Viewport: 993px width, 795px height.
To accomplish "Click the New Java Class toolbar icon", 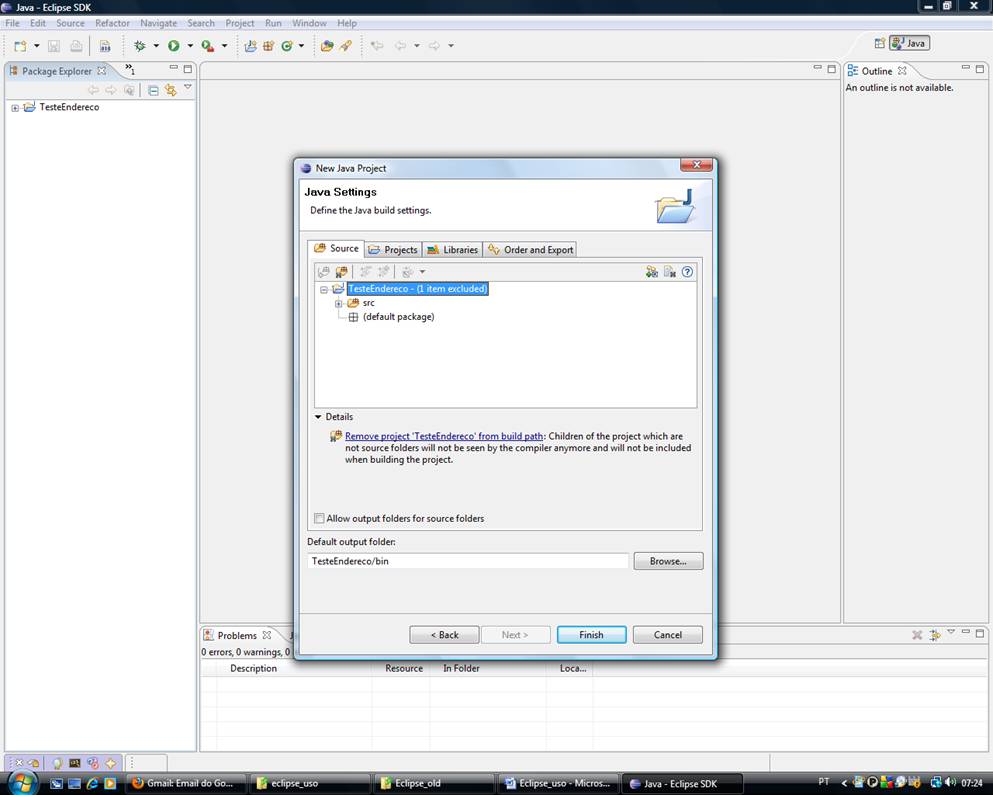I will pyautogui.click(x=287, y=46).
